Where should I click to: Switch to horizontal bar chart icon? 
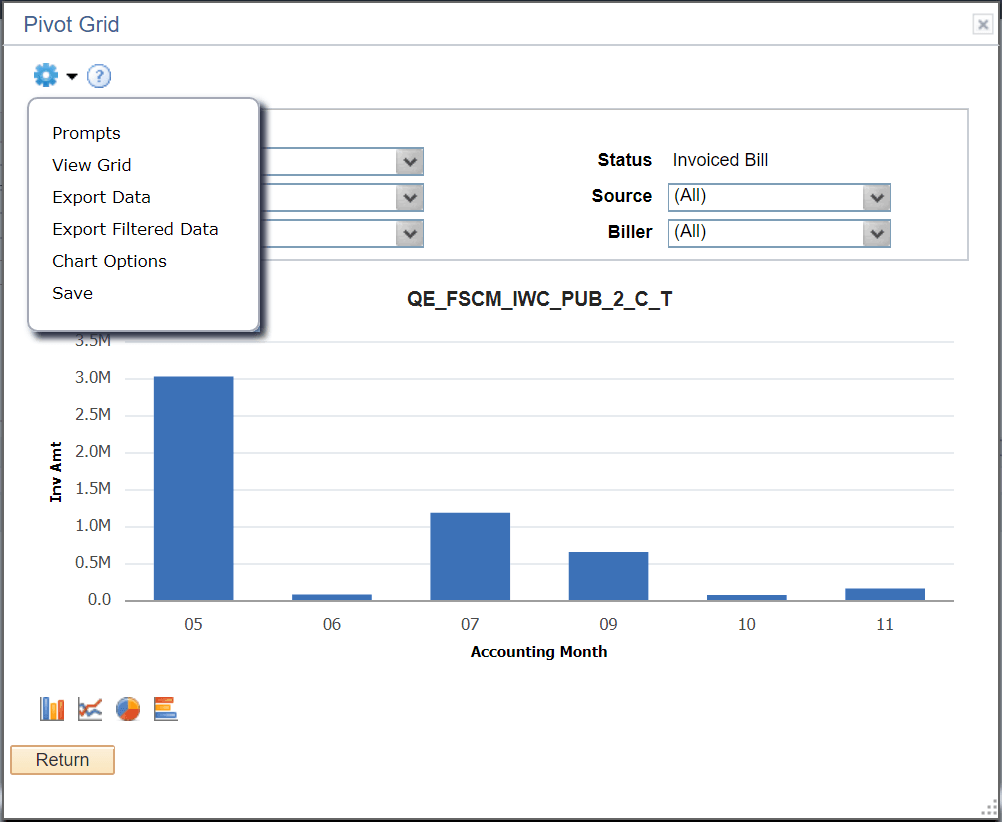(x=166, y=709)
